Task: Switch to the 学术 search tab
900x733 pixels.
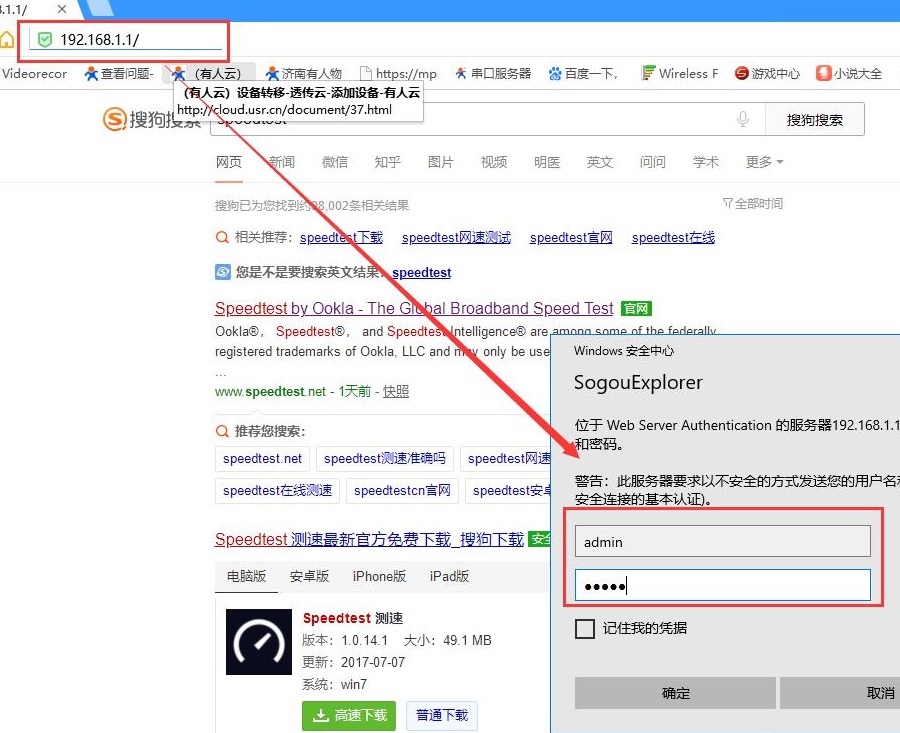Action: click(x=705, y=162)
